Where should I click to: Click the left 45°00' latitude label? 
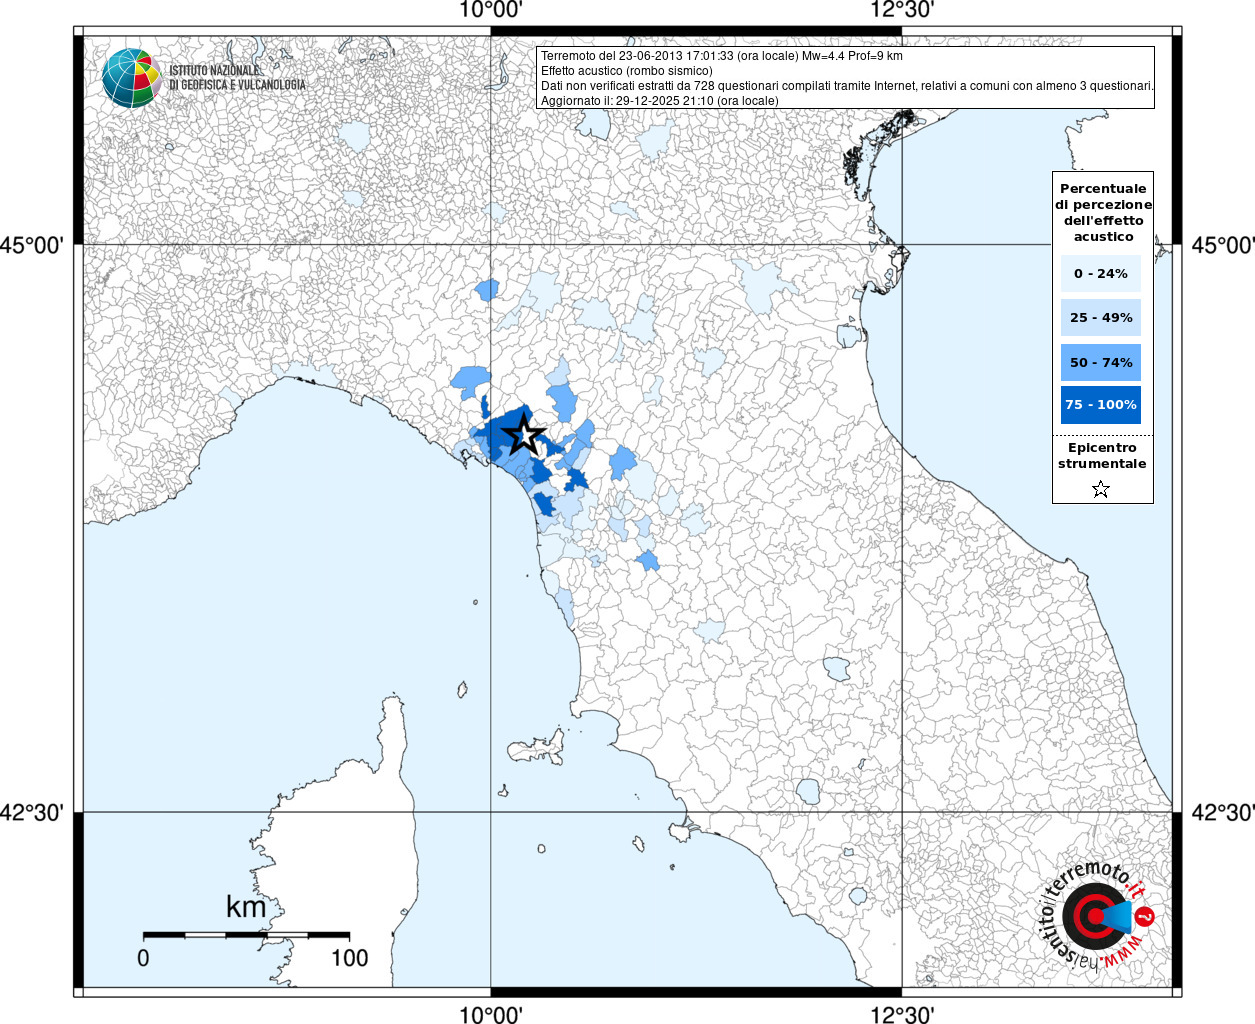[x=32, y=245]
